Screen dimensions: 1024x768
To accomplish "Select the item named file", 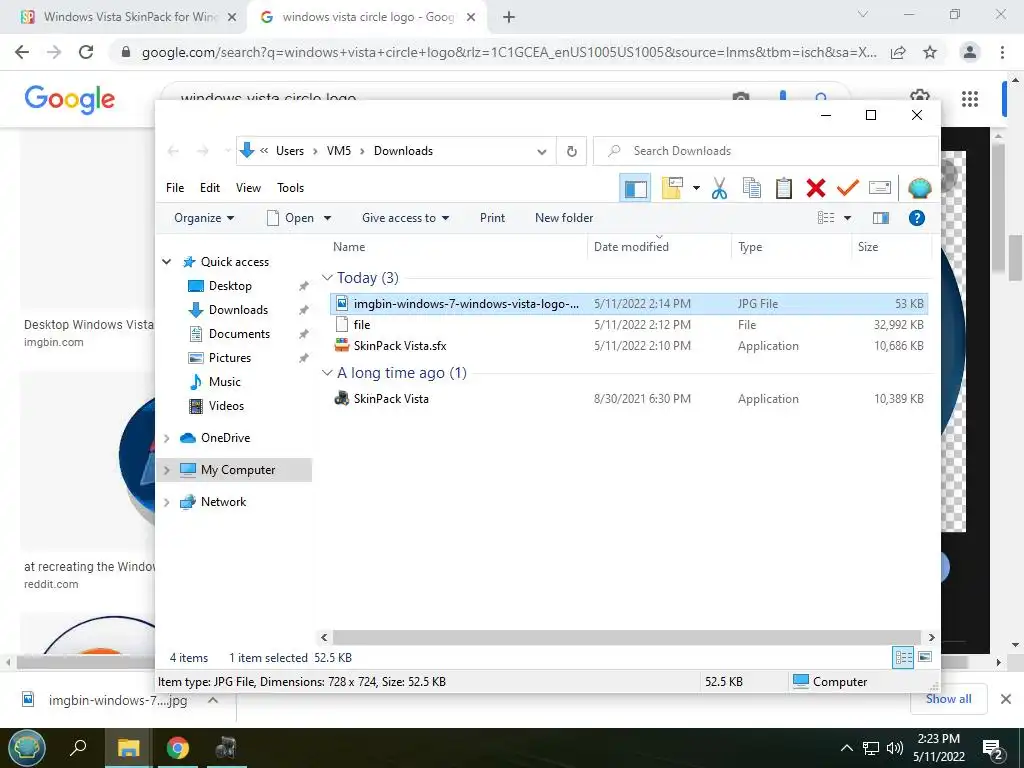I will coord(630,325).
